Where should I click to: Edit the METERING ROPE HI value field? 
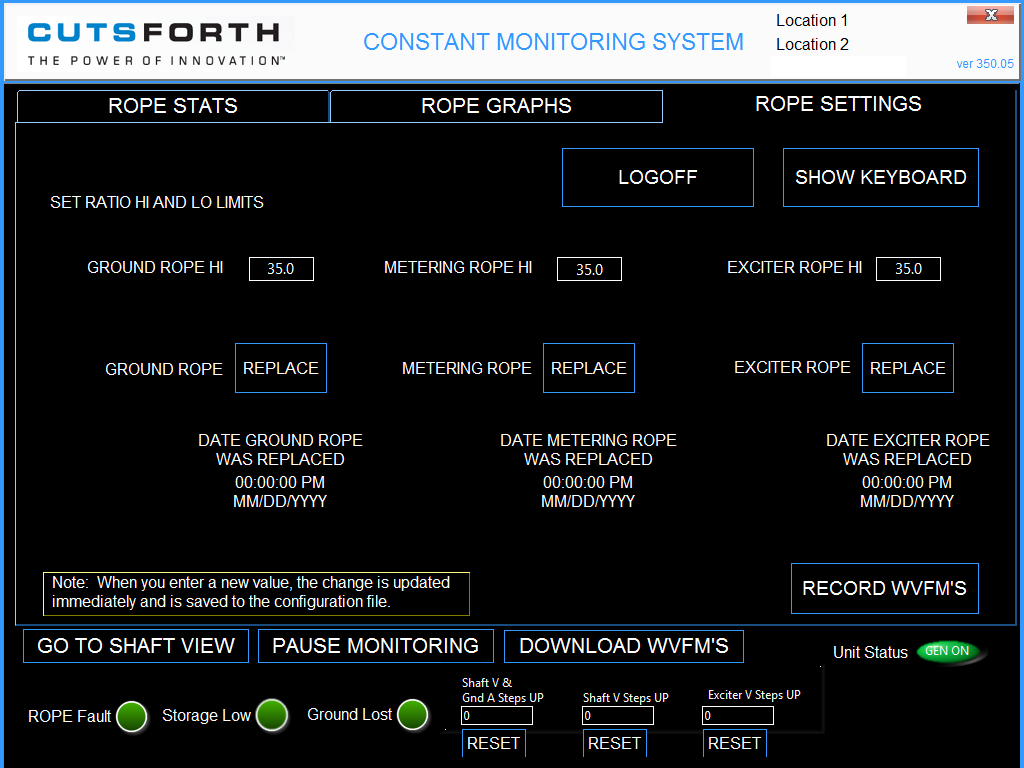(x=589, y=269)
